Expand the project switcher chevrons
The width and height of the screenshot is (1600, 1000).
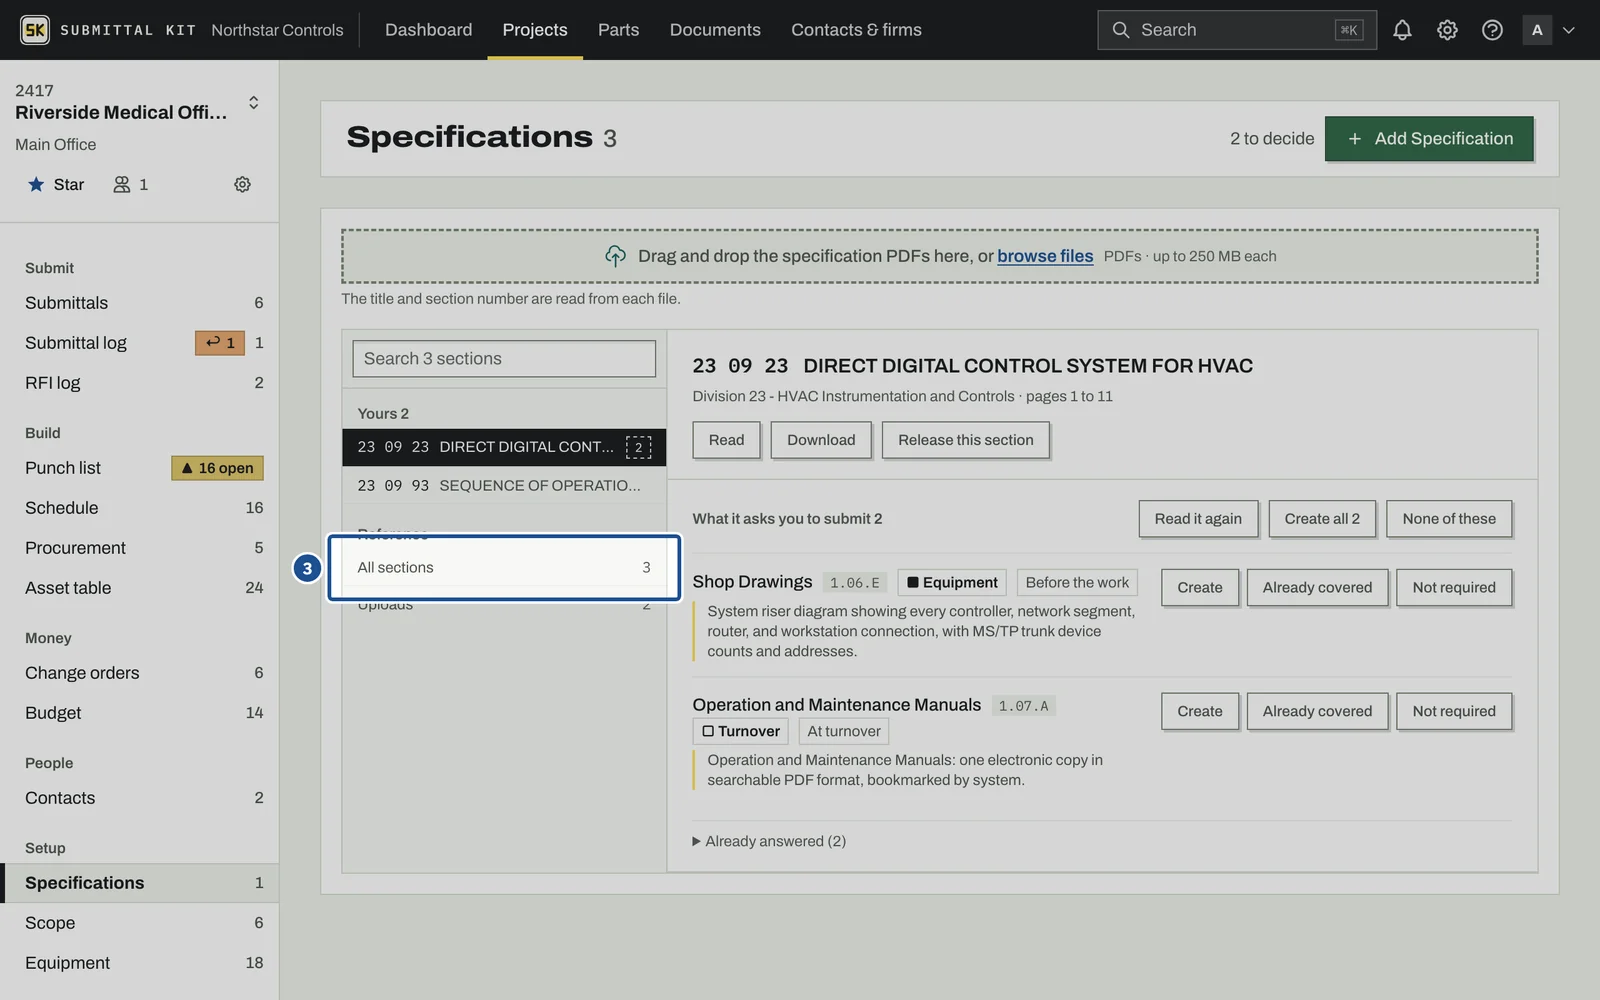[253, 102]
